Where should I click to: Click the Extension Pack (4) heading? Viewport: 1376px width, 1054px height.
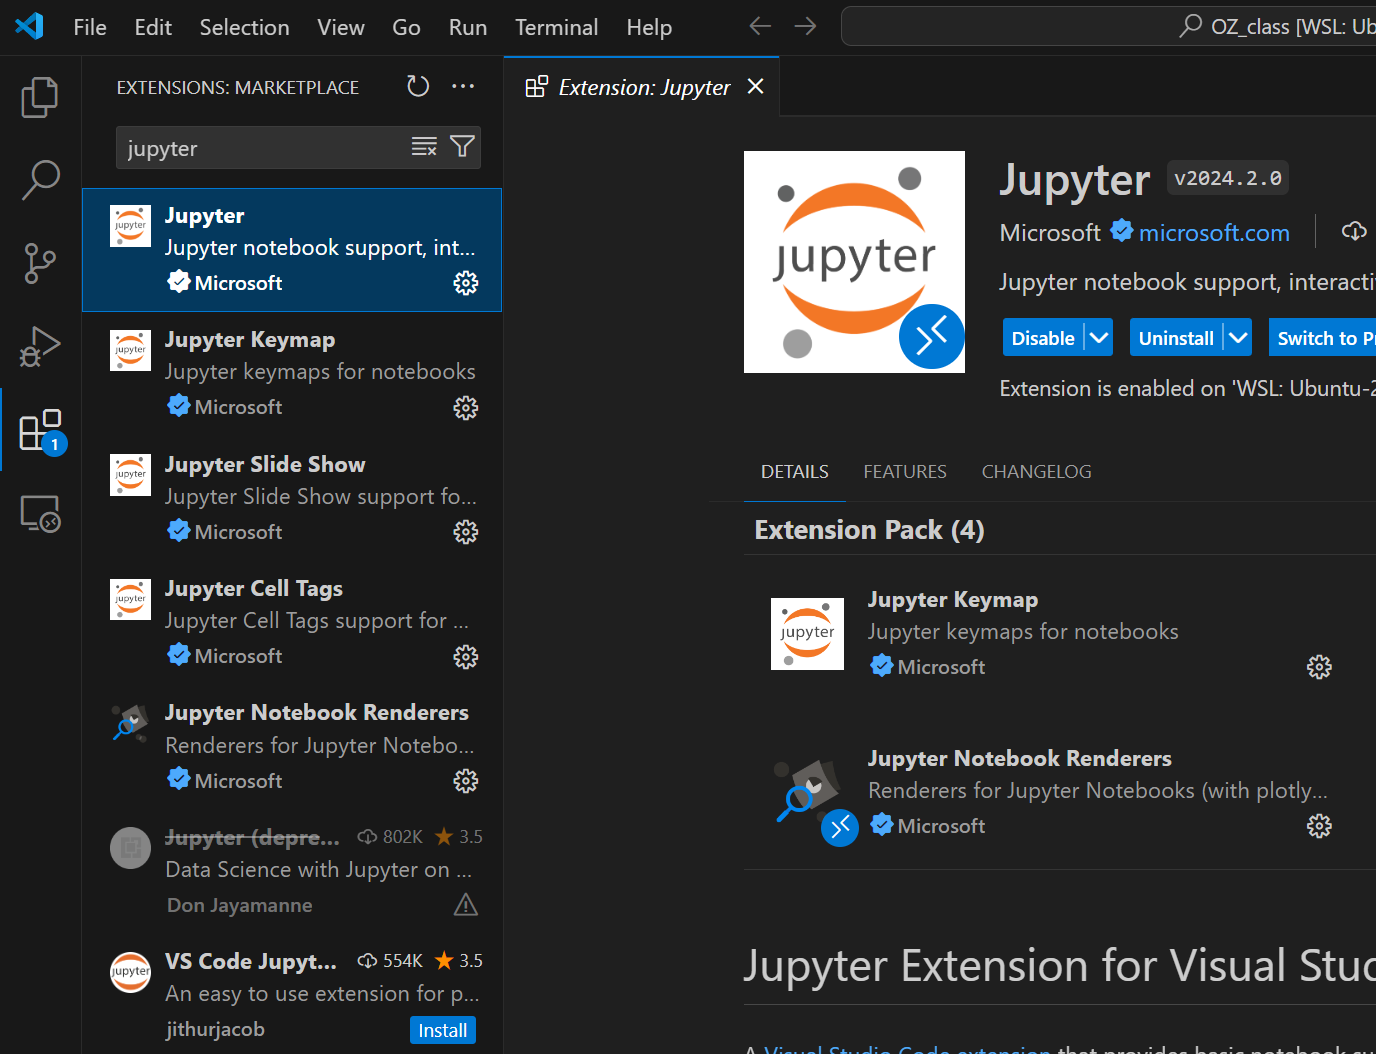point(869,530)
